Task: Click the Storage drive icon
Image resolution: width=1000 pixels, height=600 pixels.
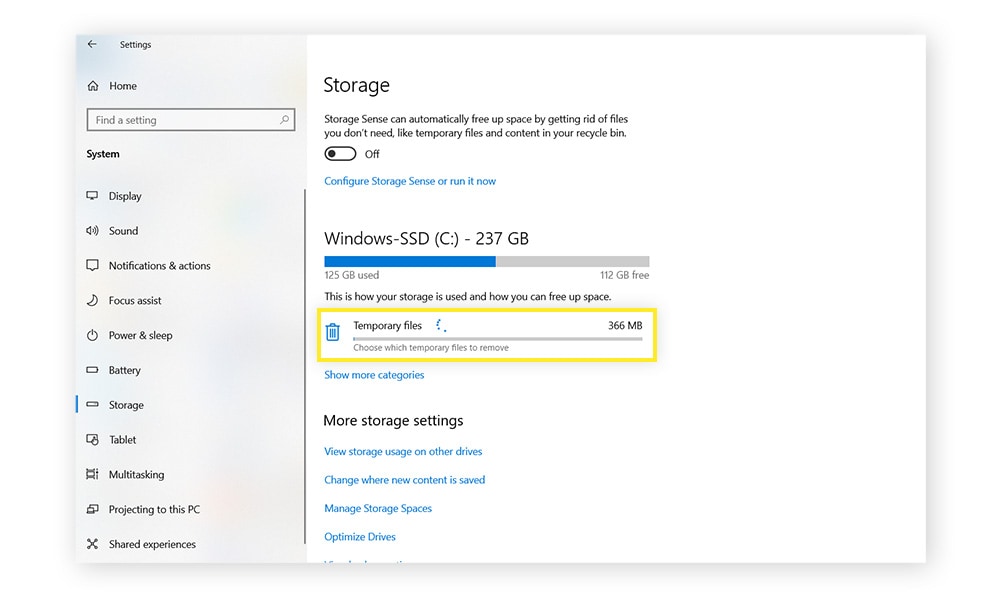Action: [92, 404]
